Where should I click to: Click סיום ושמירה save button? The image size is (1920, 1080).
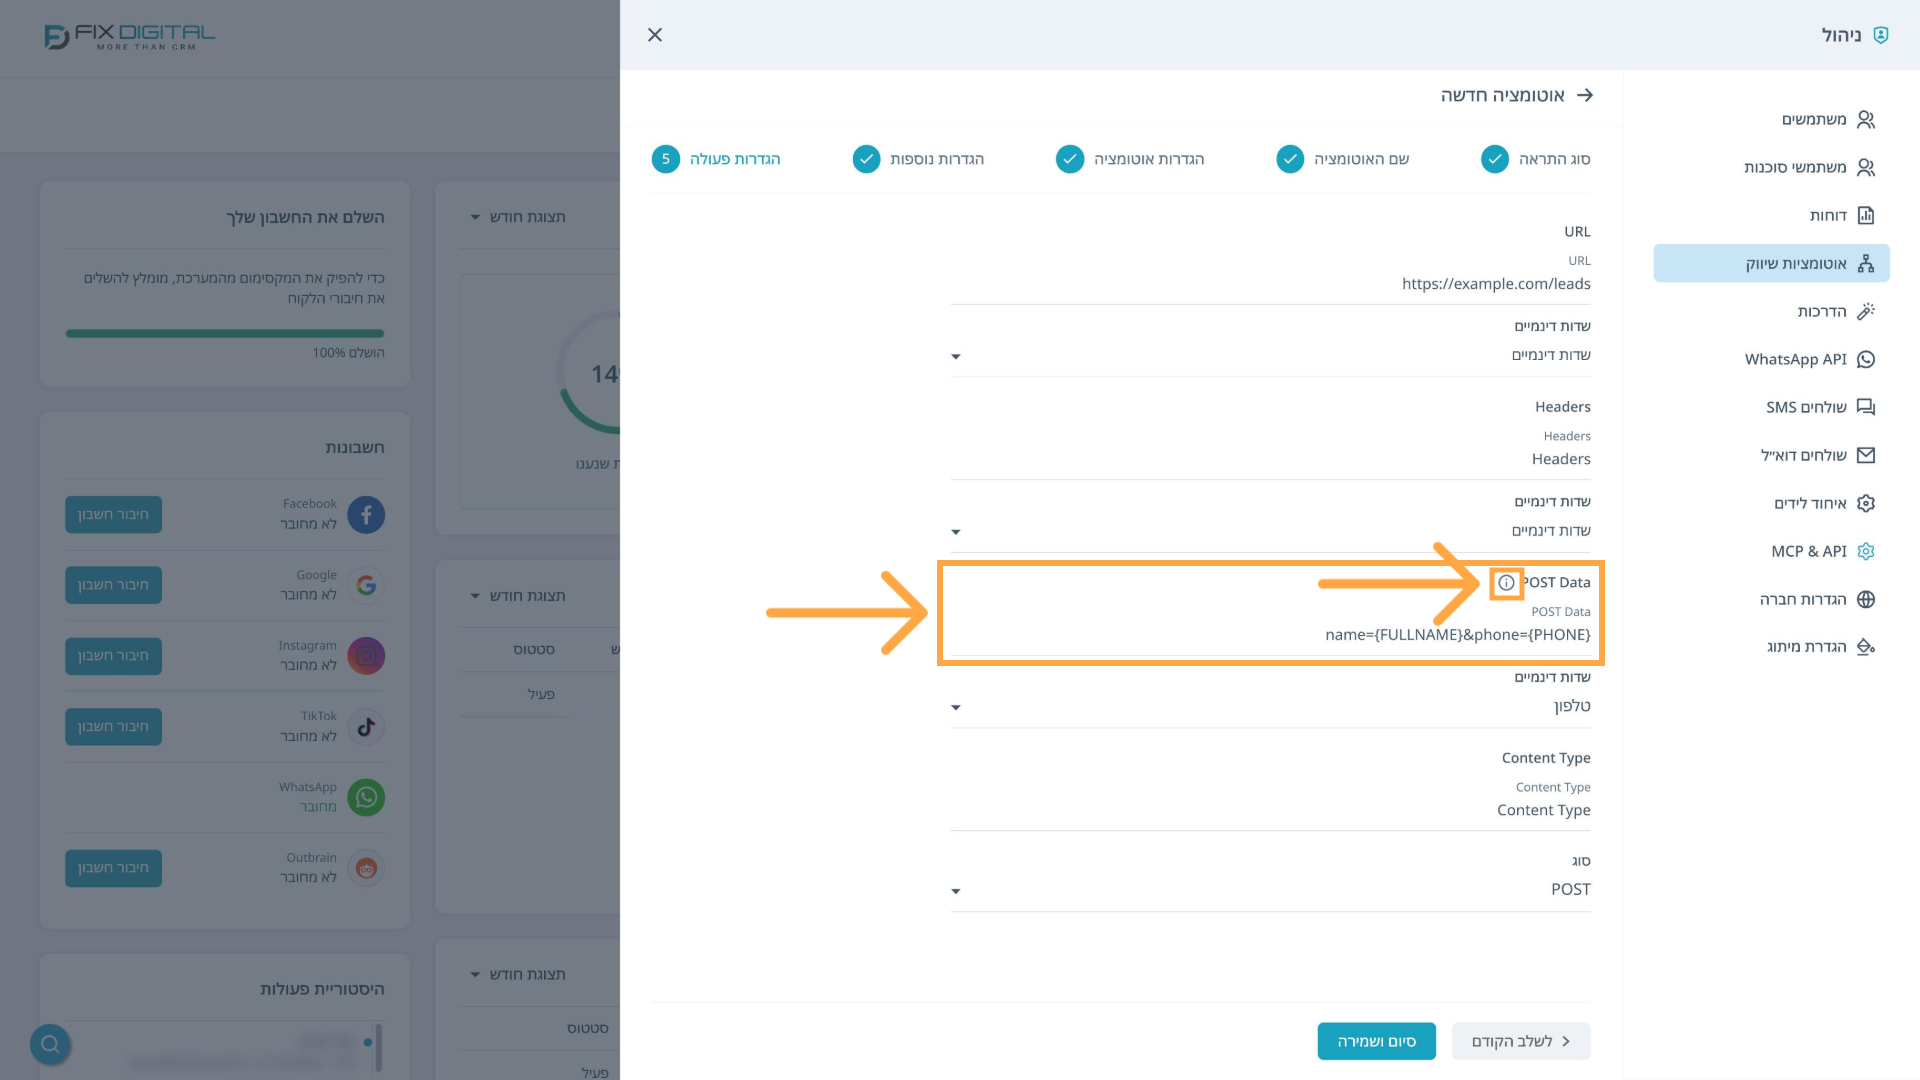click(1376, 1041)
